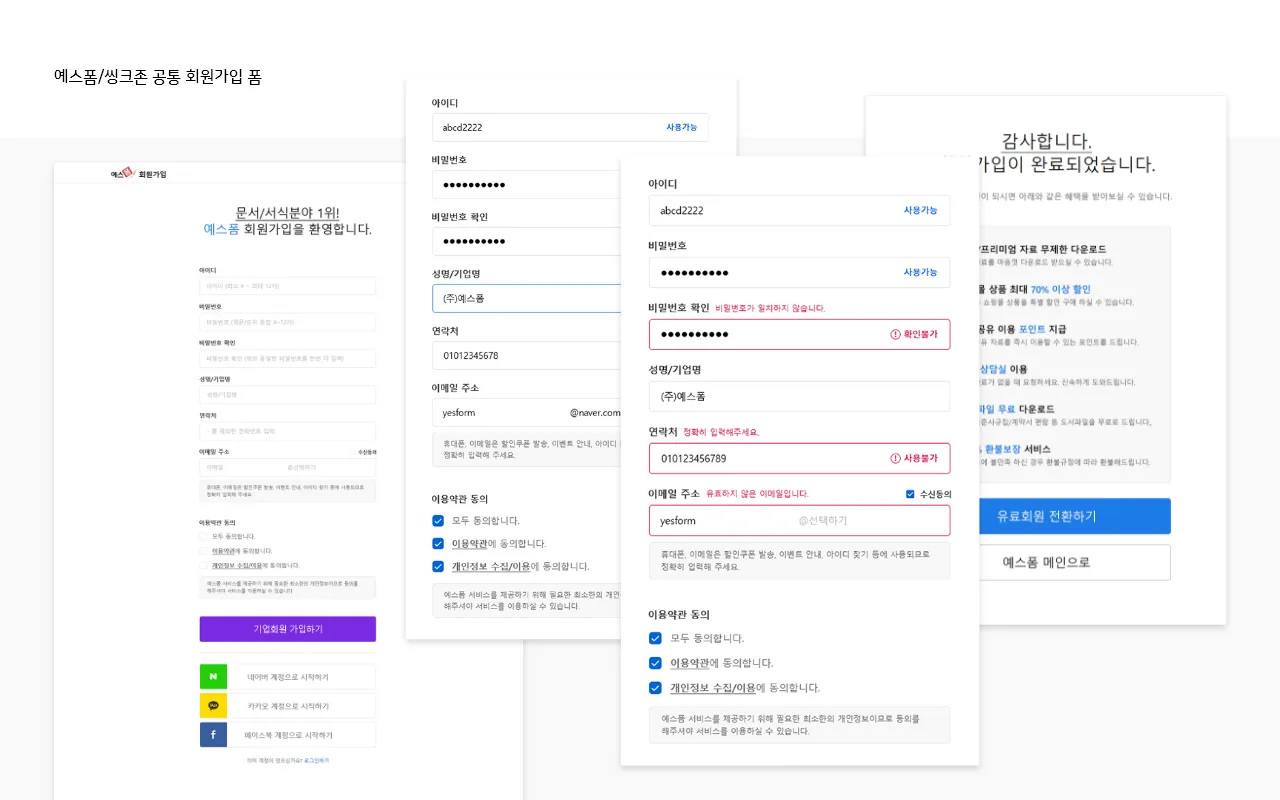Click the warning icon beside 확인불가

(898, 334)
